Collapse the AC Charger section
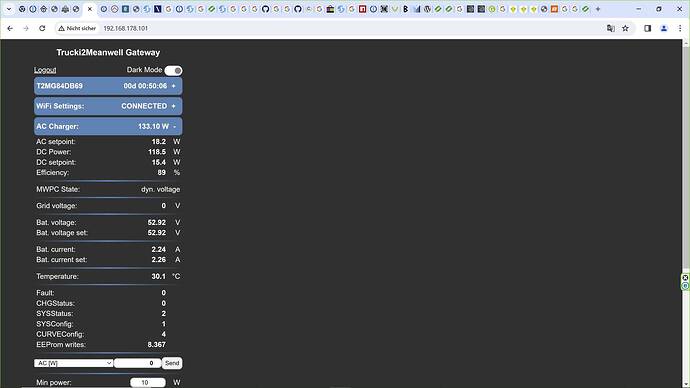The image size is (690, 388). pyautogui.click(x=108, y=126)
